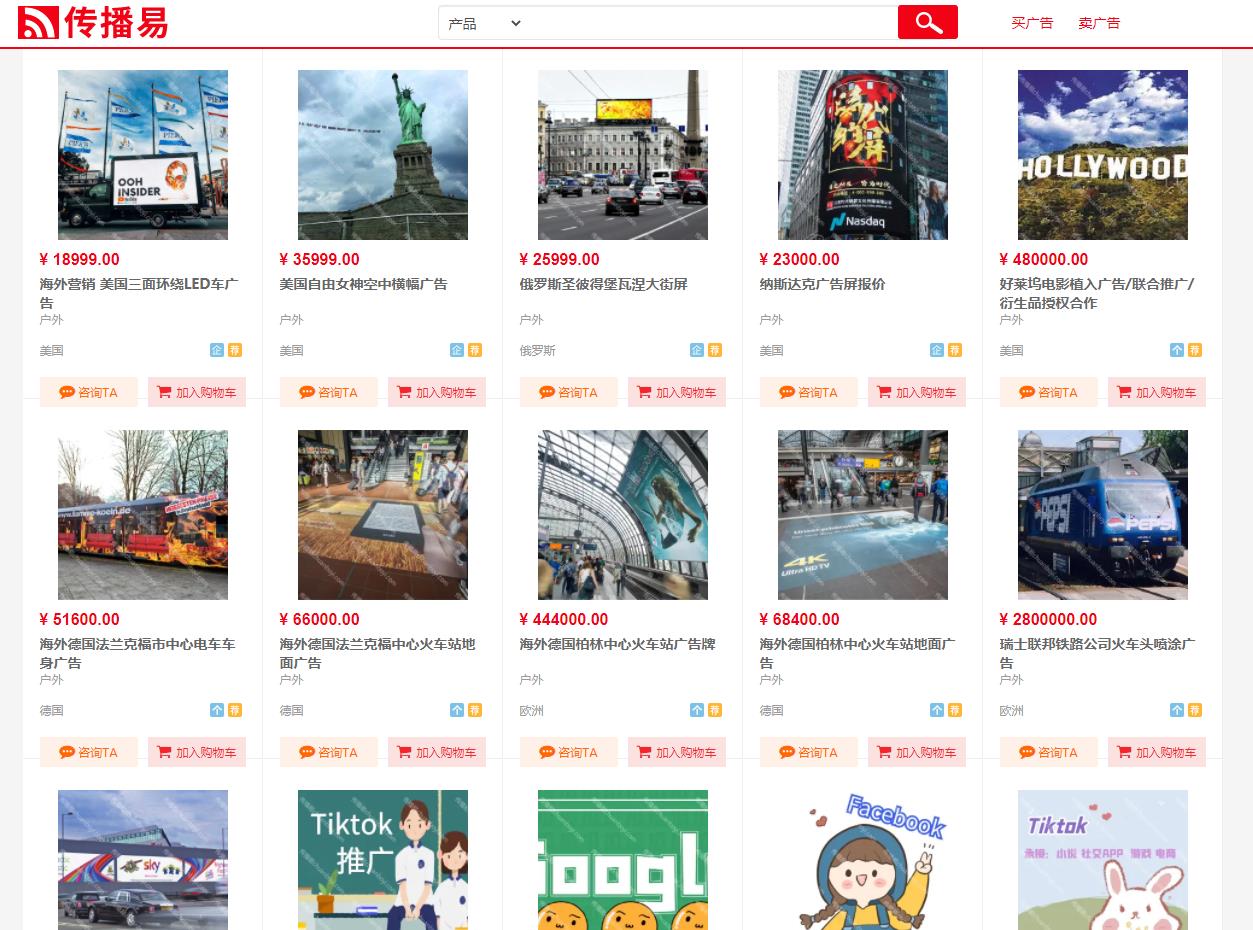Open the 卖广告 menu item
Screen dimensions: 1253x930
click(1099, 23)
